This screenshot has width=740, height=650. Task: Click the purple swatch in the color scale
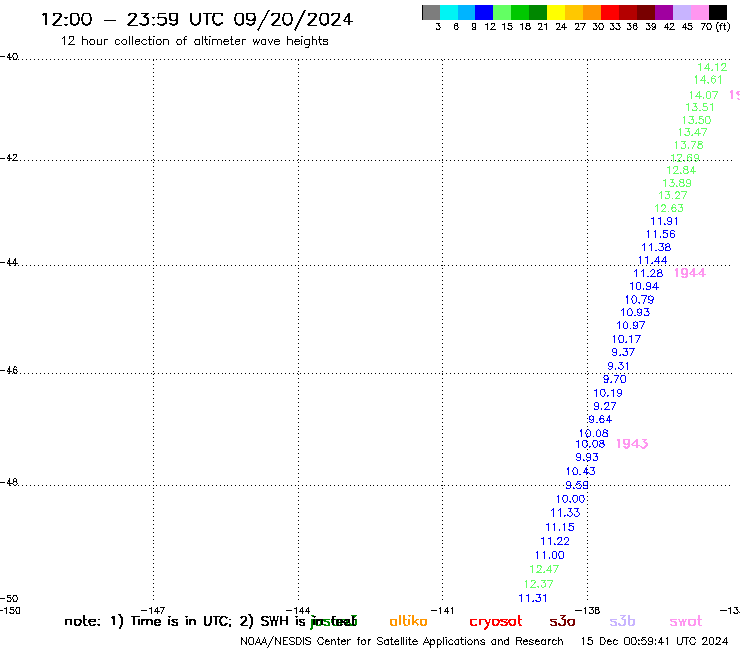[x=664, y=12]
